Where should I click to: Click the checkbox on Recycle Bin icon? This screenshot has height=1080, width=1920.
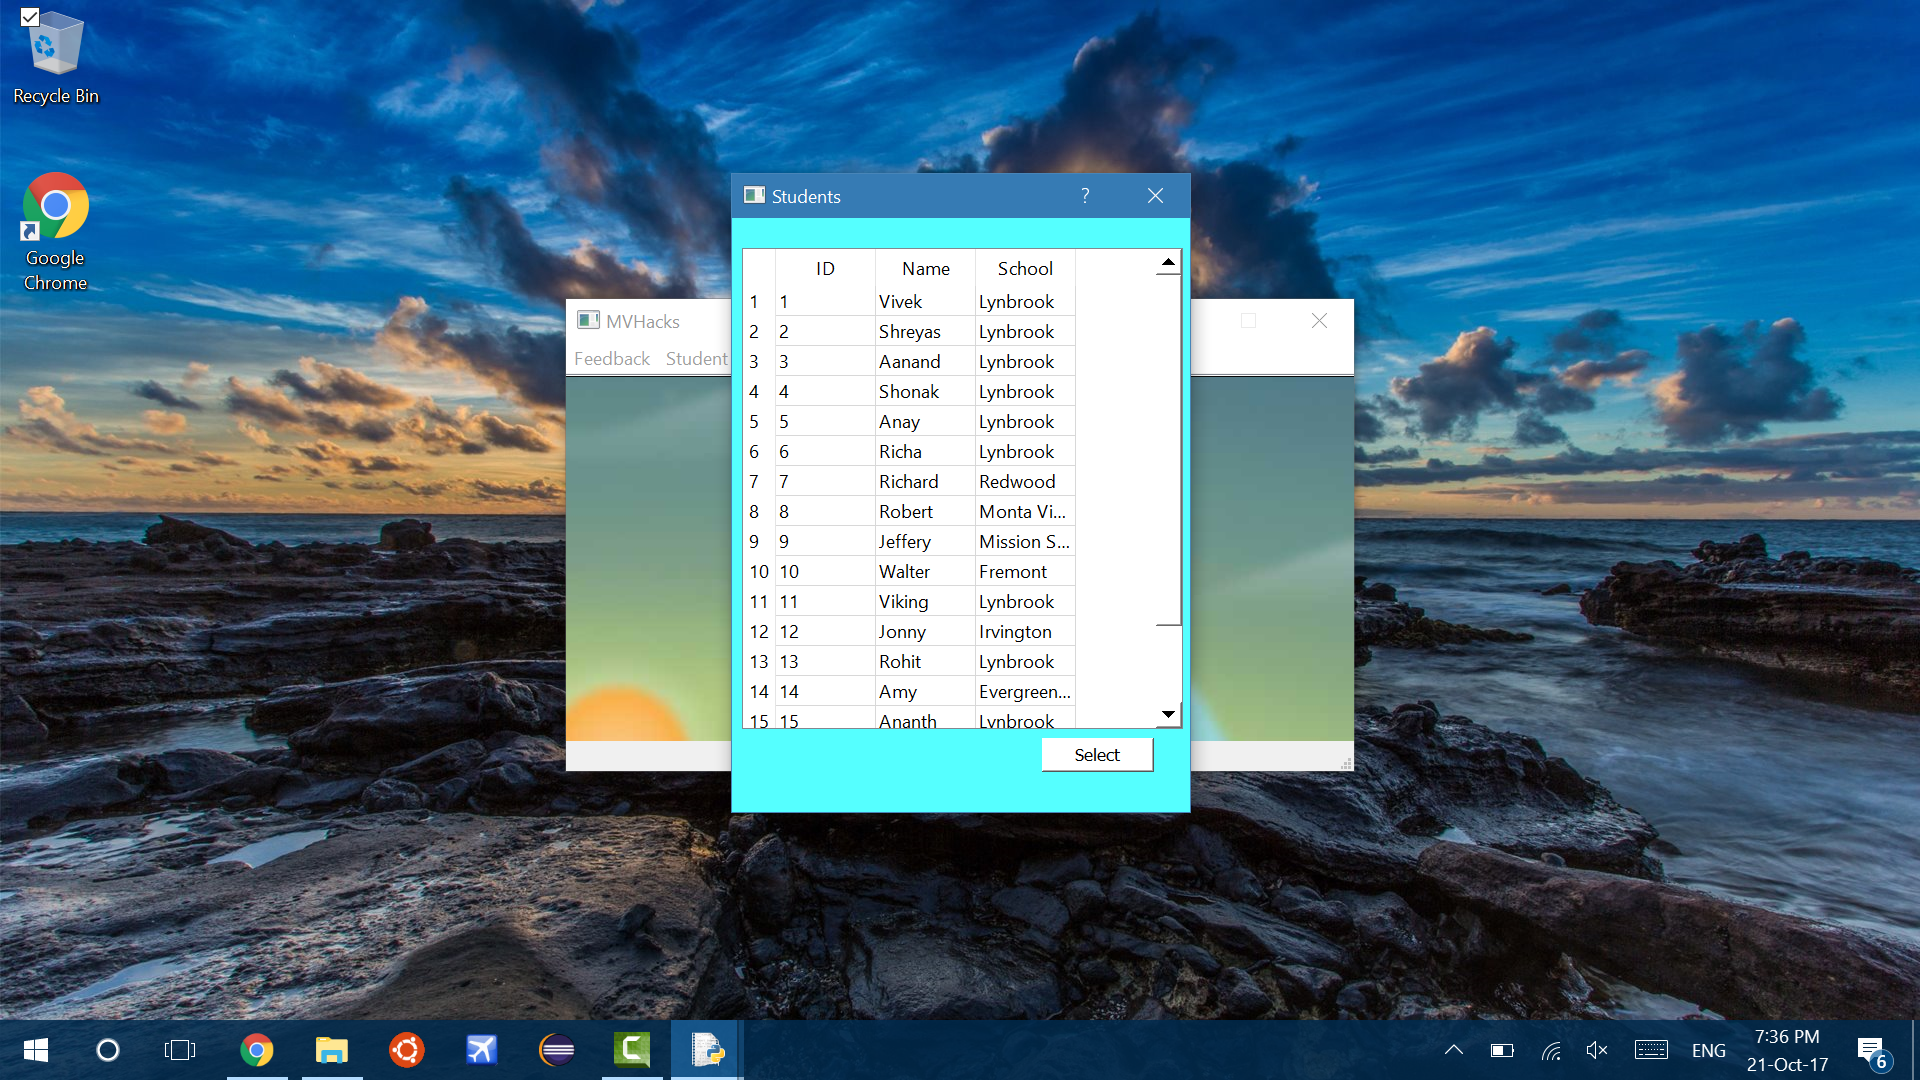tap(30, 17)
